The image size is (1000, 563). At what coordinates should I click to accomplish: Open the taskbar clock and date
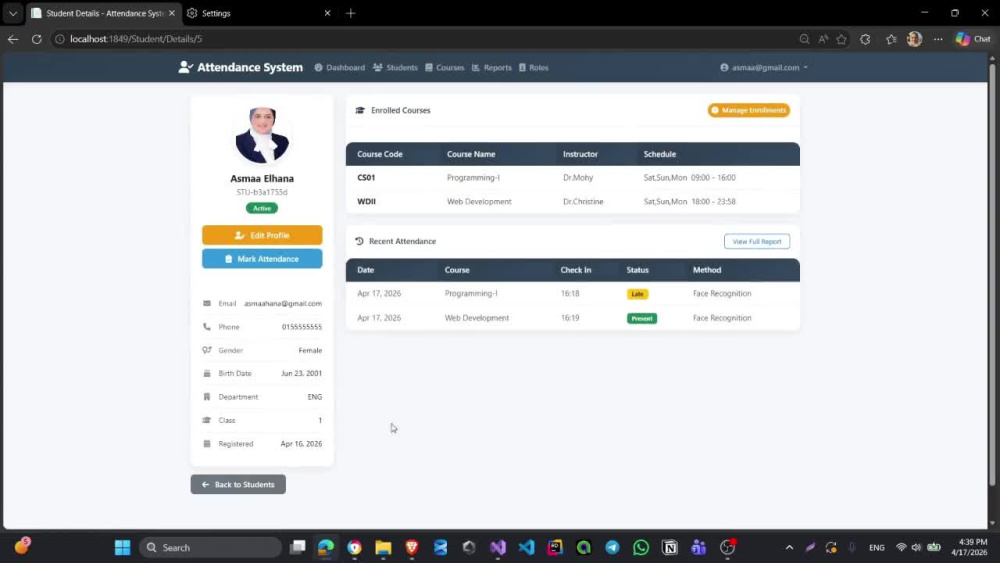coord(969,548)
